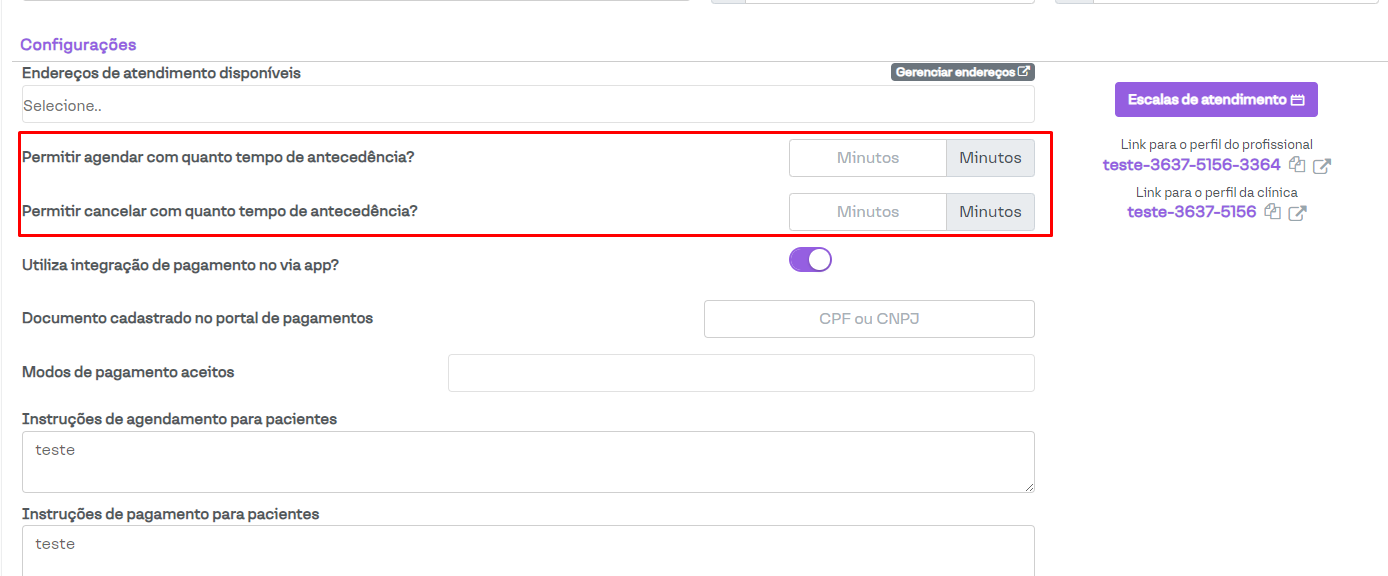Focus the scheduling advance time minutes field
1388x576 pixels.
tap(867, 158)
